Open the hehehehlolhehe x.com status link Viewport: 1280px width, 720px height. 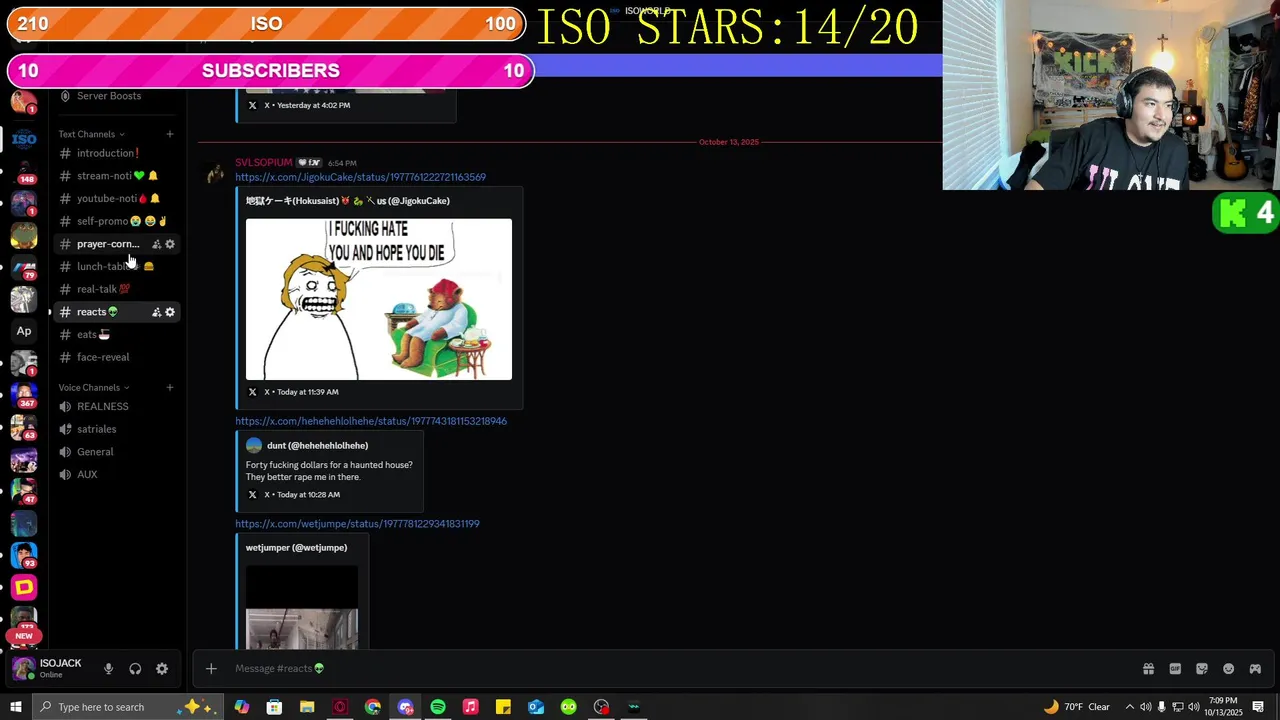click(371, 421)
